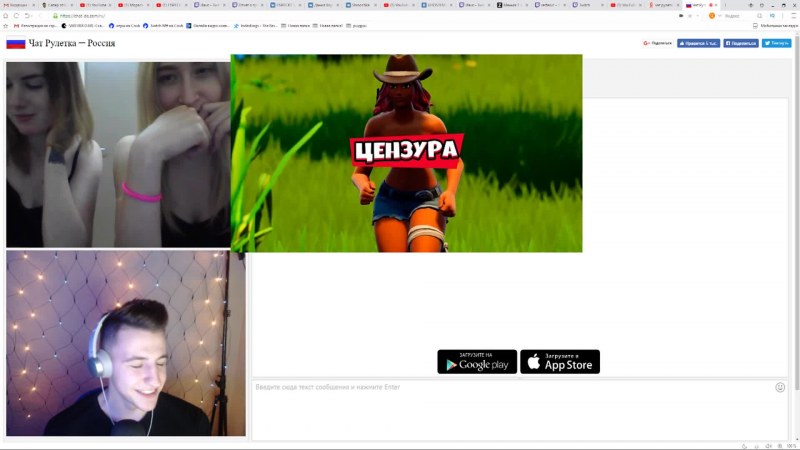
Task: Click Facebook Поделиться button
Action: [x=741, y=43]
